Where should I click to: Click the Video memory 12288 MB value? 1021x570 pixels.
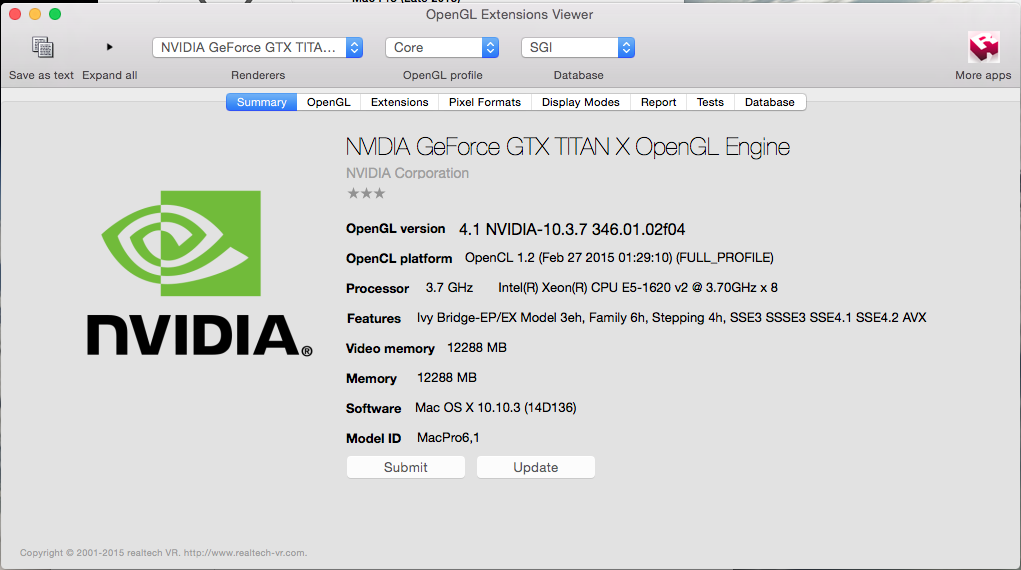[x=477, y=348]
